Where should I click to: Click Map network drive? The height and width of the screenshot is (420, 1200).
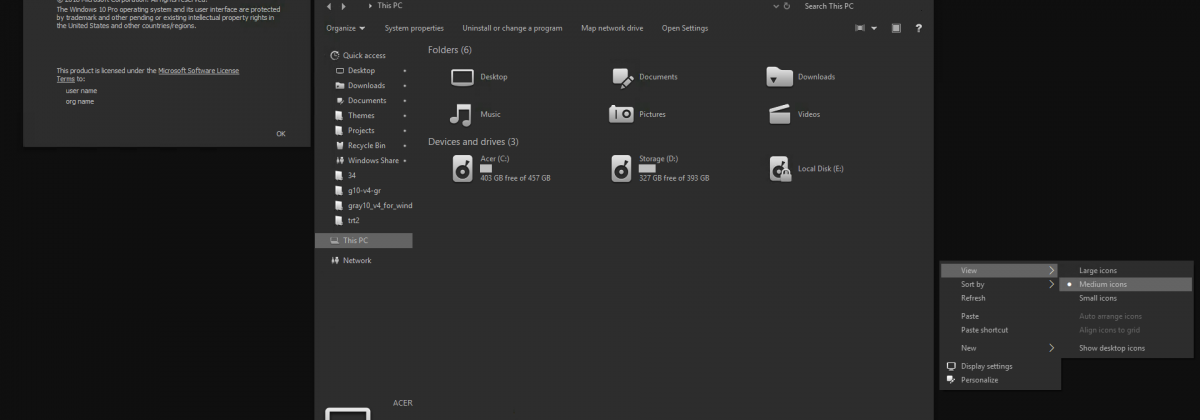coord(612,28)
